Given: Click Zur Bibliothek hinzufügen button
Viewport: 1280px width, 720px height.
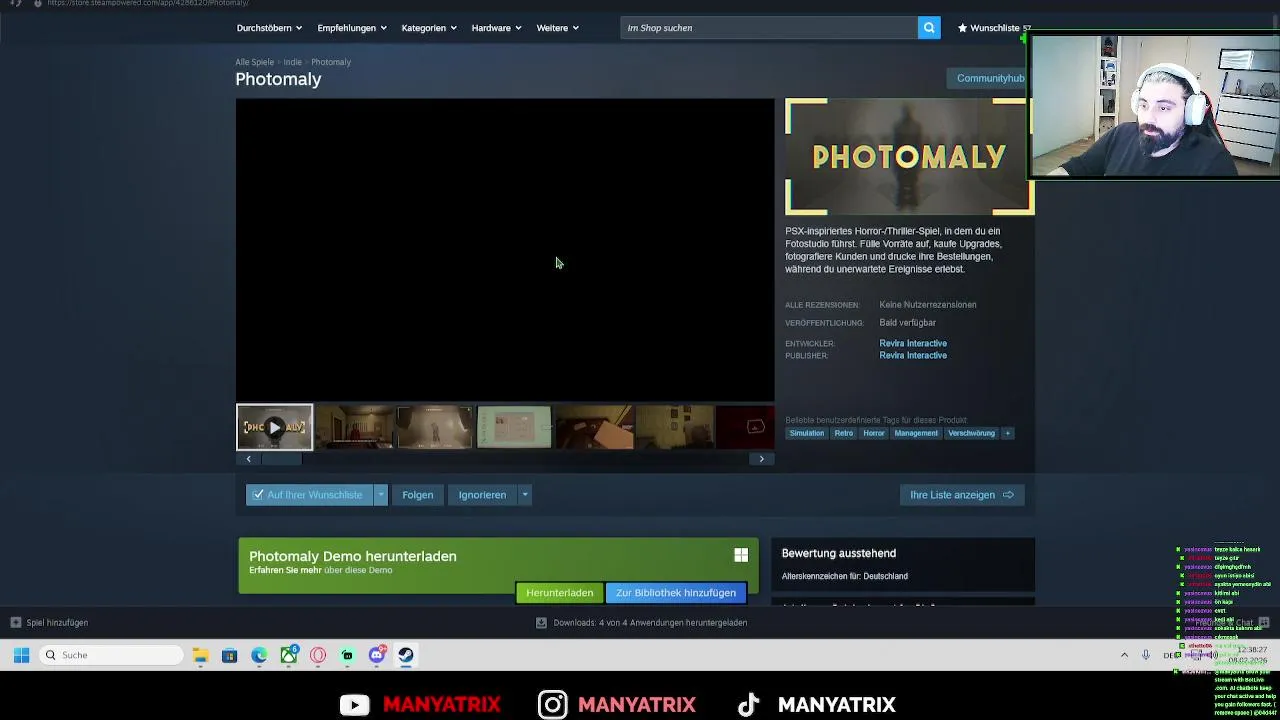Looking at the screenshot, I should 676,593.
